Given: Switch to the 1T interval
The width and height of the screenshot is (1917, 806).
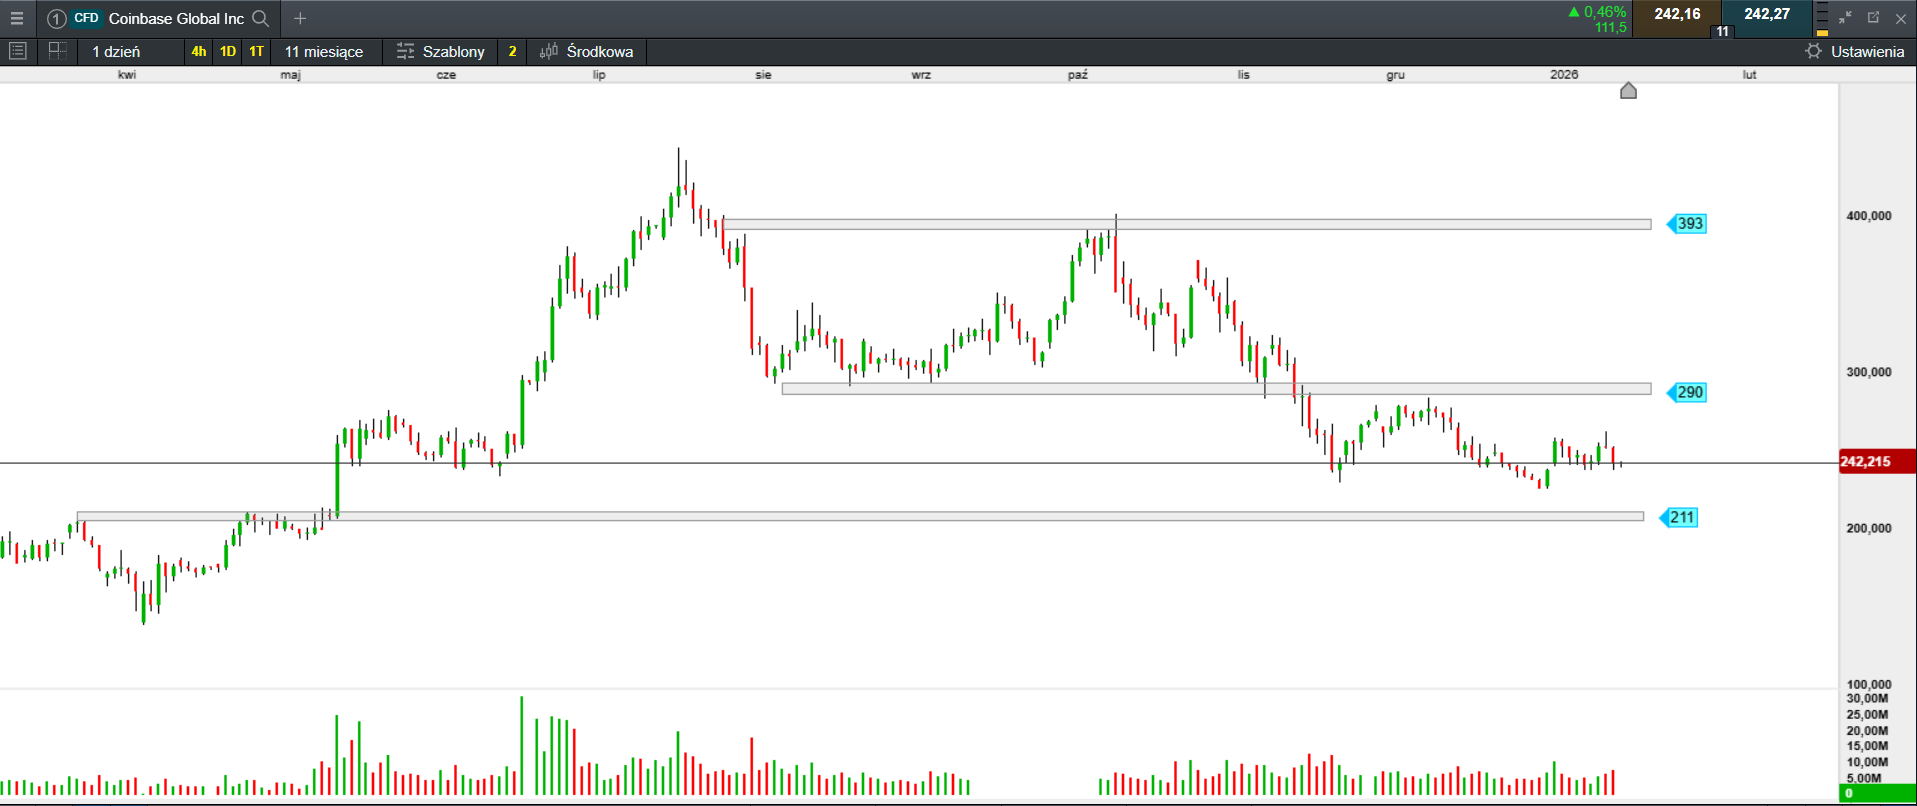Looking at the screenshot, I should 257,51.
